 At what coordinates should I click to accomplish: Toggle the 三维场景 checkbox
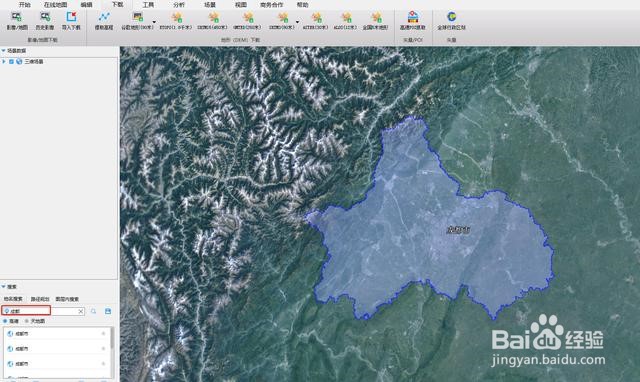tap(11, 62)
